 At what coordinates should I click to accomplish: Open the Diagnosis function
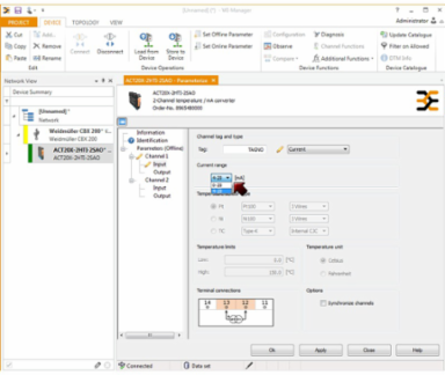point(329,34)
